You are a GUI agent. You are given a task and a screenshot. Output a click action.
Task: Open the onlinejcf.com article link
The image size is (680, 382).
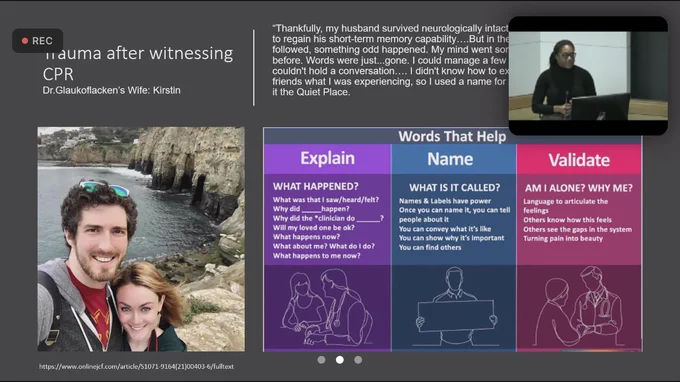(x=137, y=366)
